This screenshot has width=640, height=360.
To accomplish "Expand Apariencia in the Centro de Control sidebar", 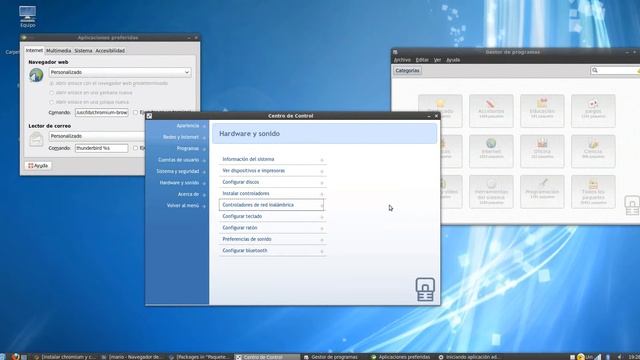I will (192, 126).
